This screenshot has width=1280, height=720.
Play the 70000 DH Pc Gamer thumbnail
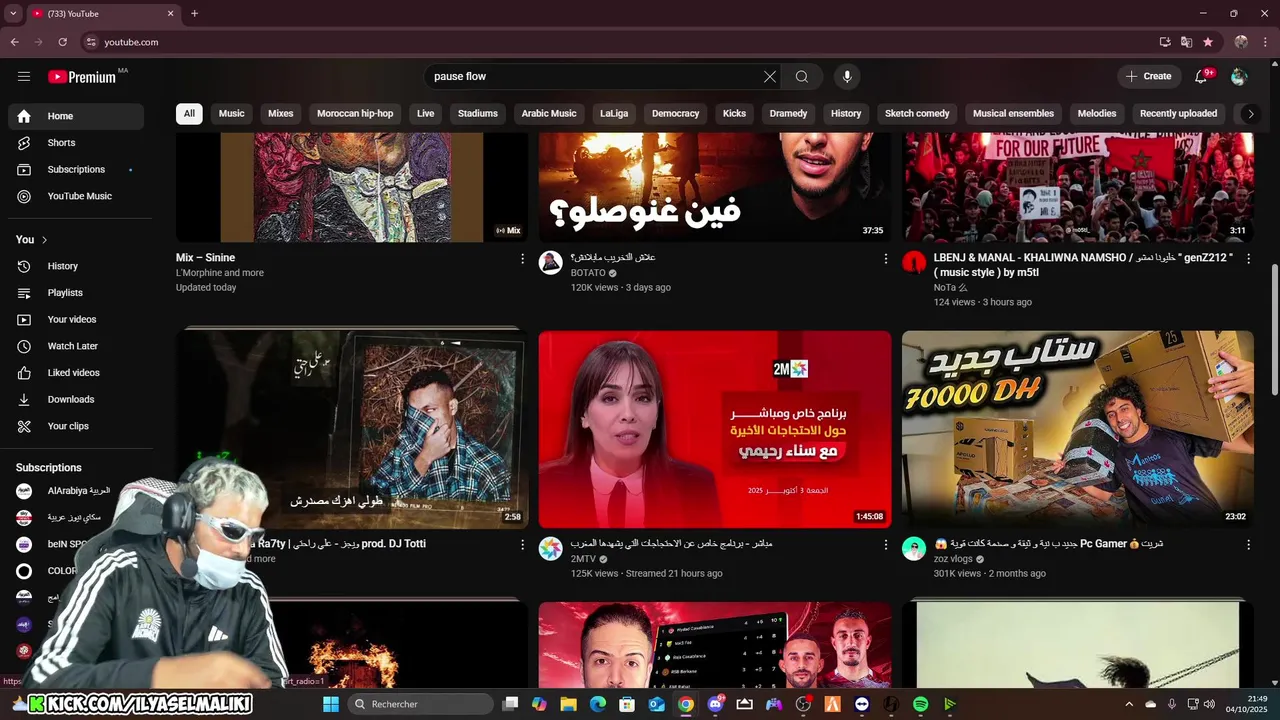point(1078,429)
